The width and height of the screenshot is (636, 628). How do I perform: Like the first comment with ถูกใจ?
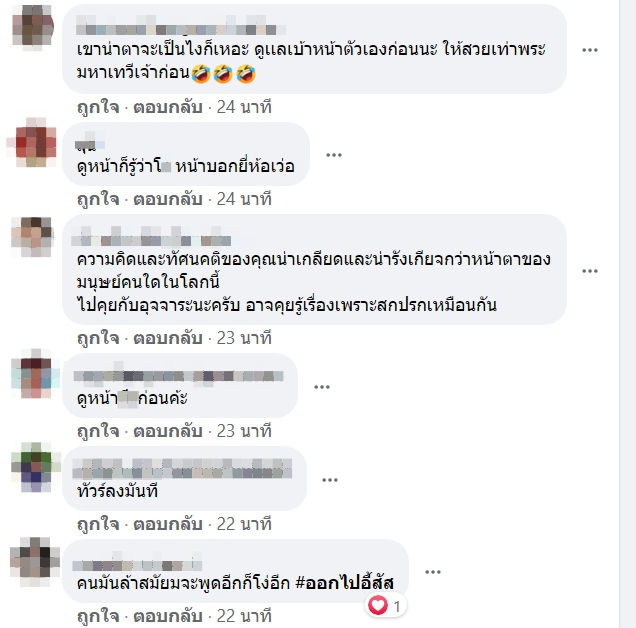98,107
